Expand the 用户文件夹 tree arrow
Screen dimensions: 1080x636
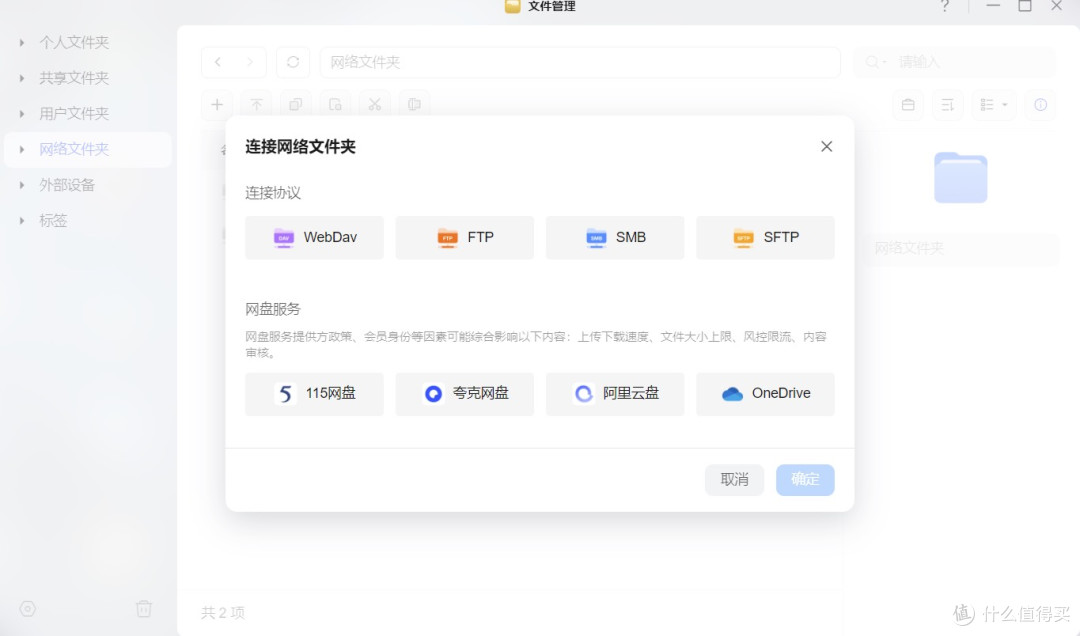22,114
